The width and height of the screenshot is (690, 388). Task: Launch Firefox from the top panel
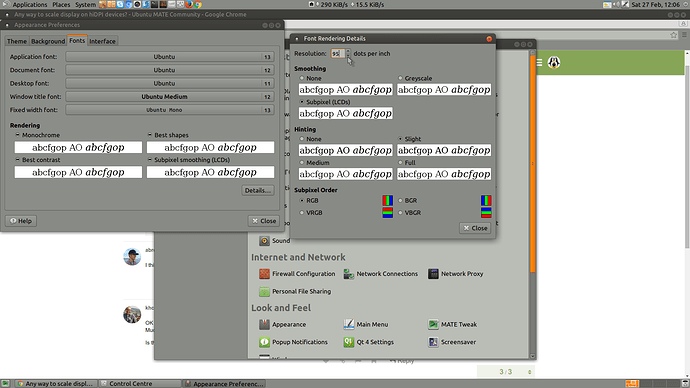coord(189,4)
